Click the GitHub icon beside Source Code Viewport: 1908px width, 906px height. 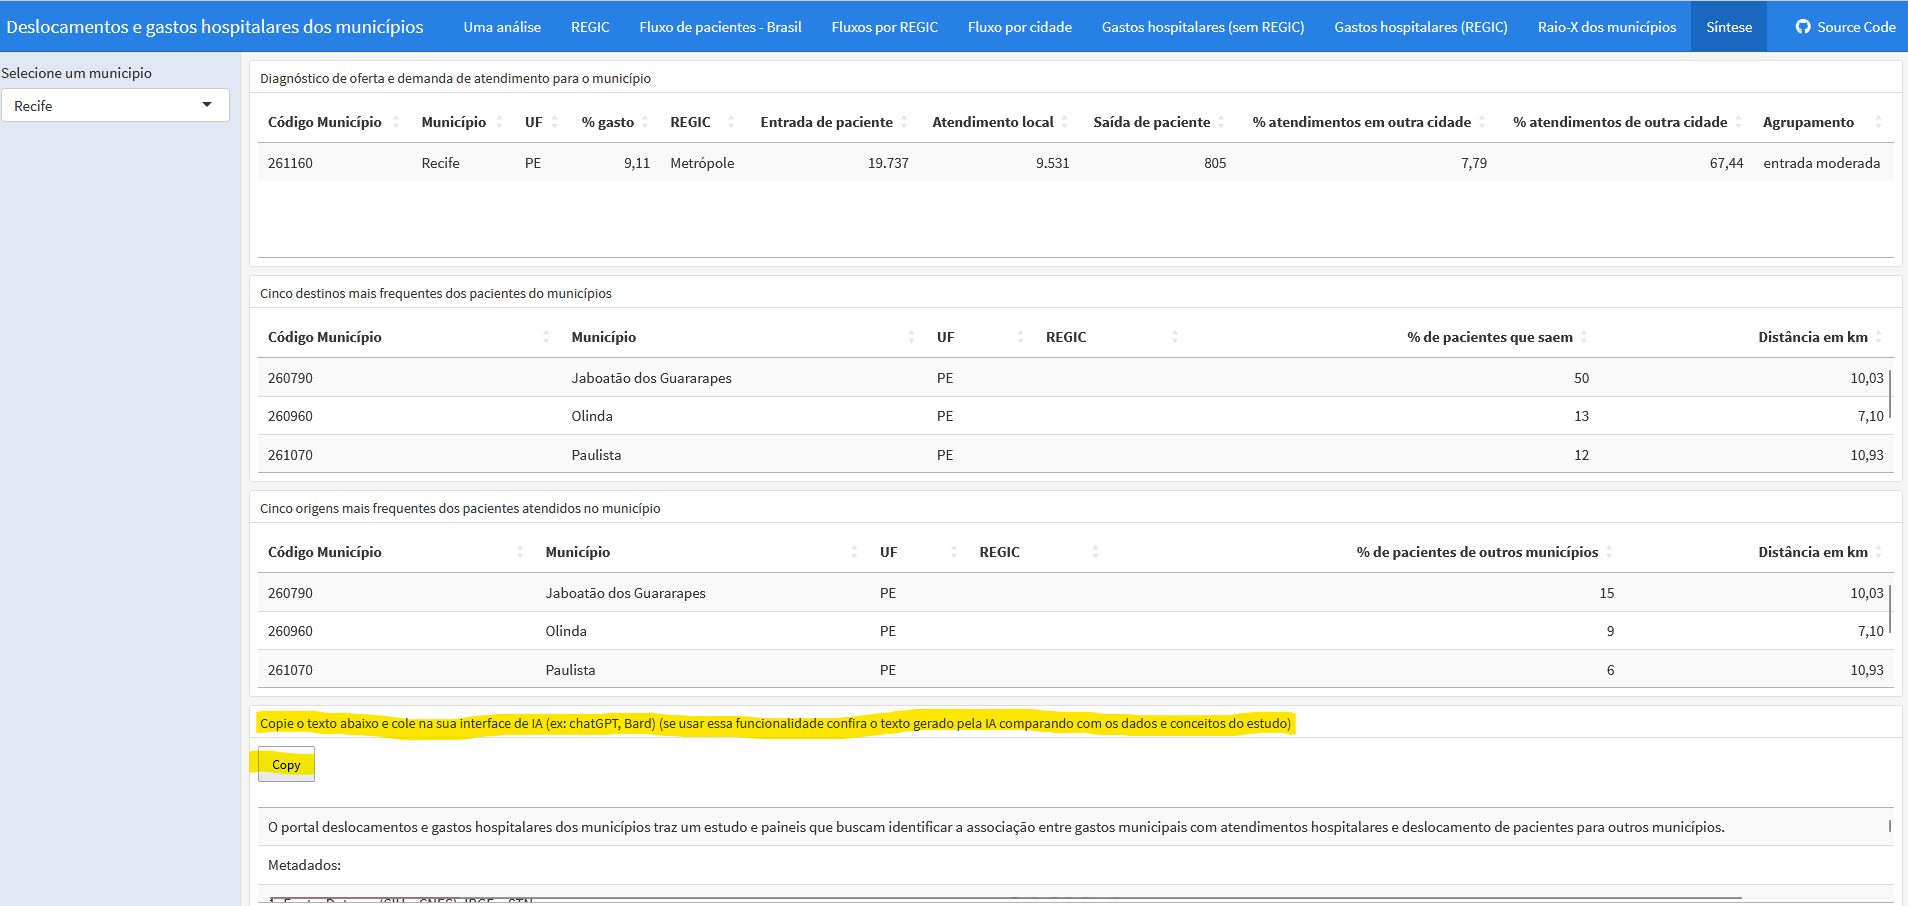point(1803,27)
